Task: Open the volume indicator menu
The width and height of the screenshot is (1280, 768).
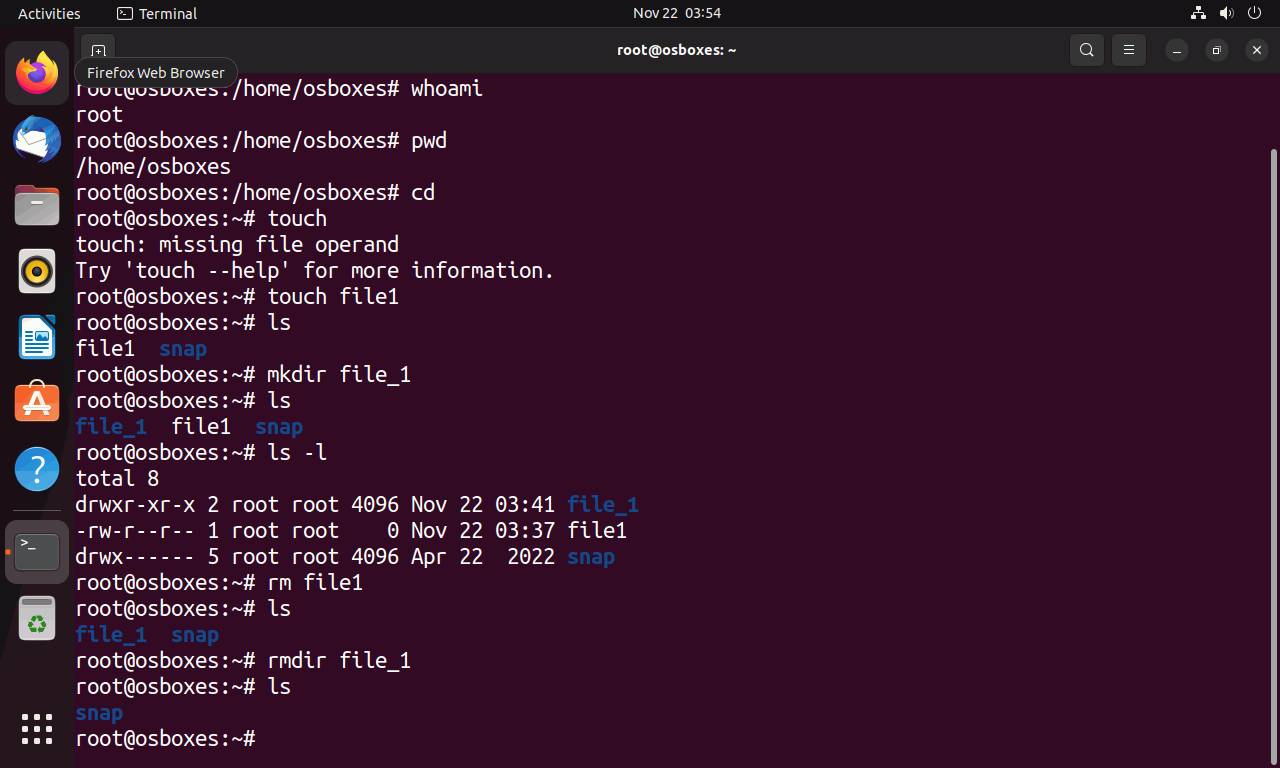Action: pyautogui.click(x=1227, y=13)
